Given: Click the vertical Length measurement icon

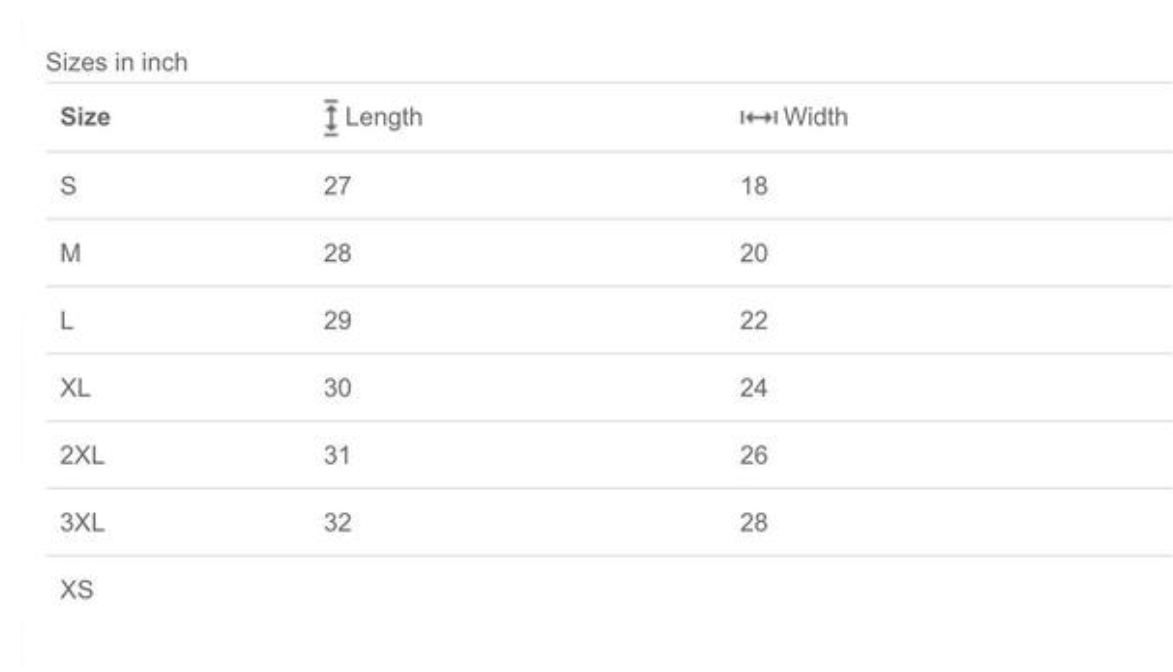Looking at the screenshot, I should coord(331,119).
